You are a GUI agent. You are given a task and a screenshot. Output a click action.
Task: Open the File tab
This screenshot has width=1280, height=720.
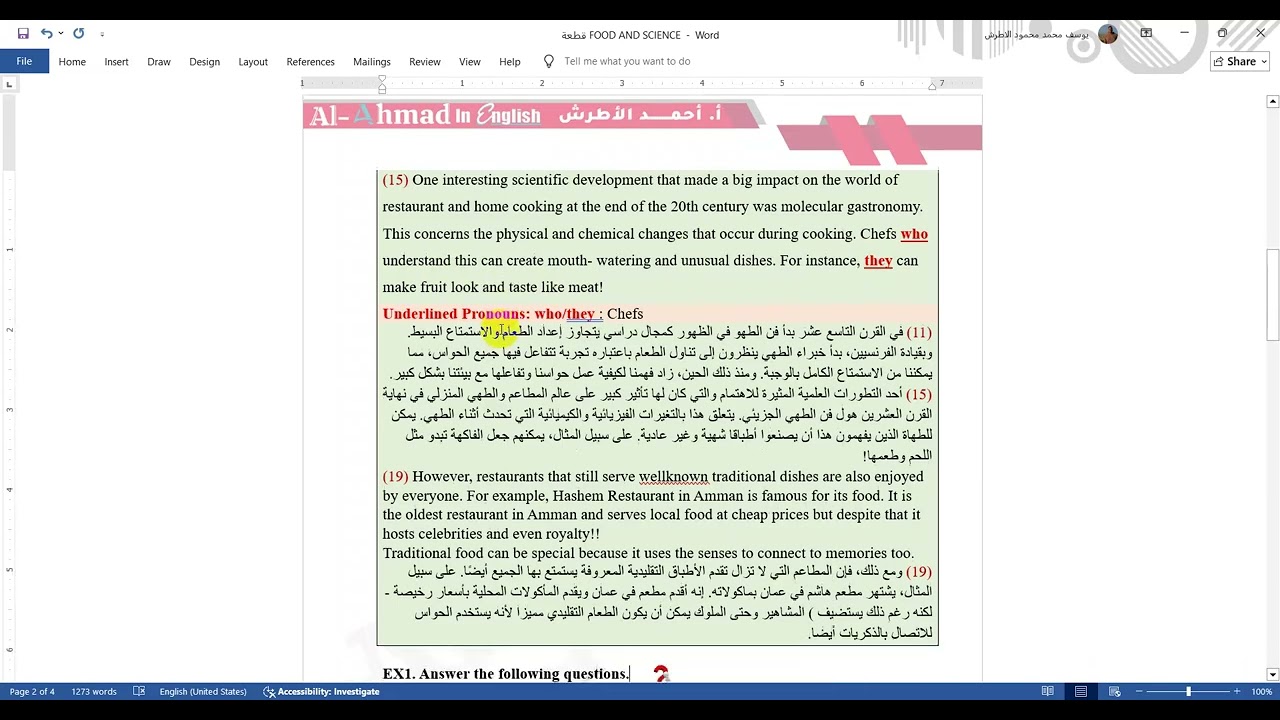pyautogui.click(x=24, y=61)
